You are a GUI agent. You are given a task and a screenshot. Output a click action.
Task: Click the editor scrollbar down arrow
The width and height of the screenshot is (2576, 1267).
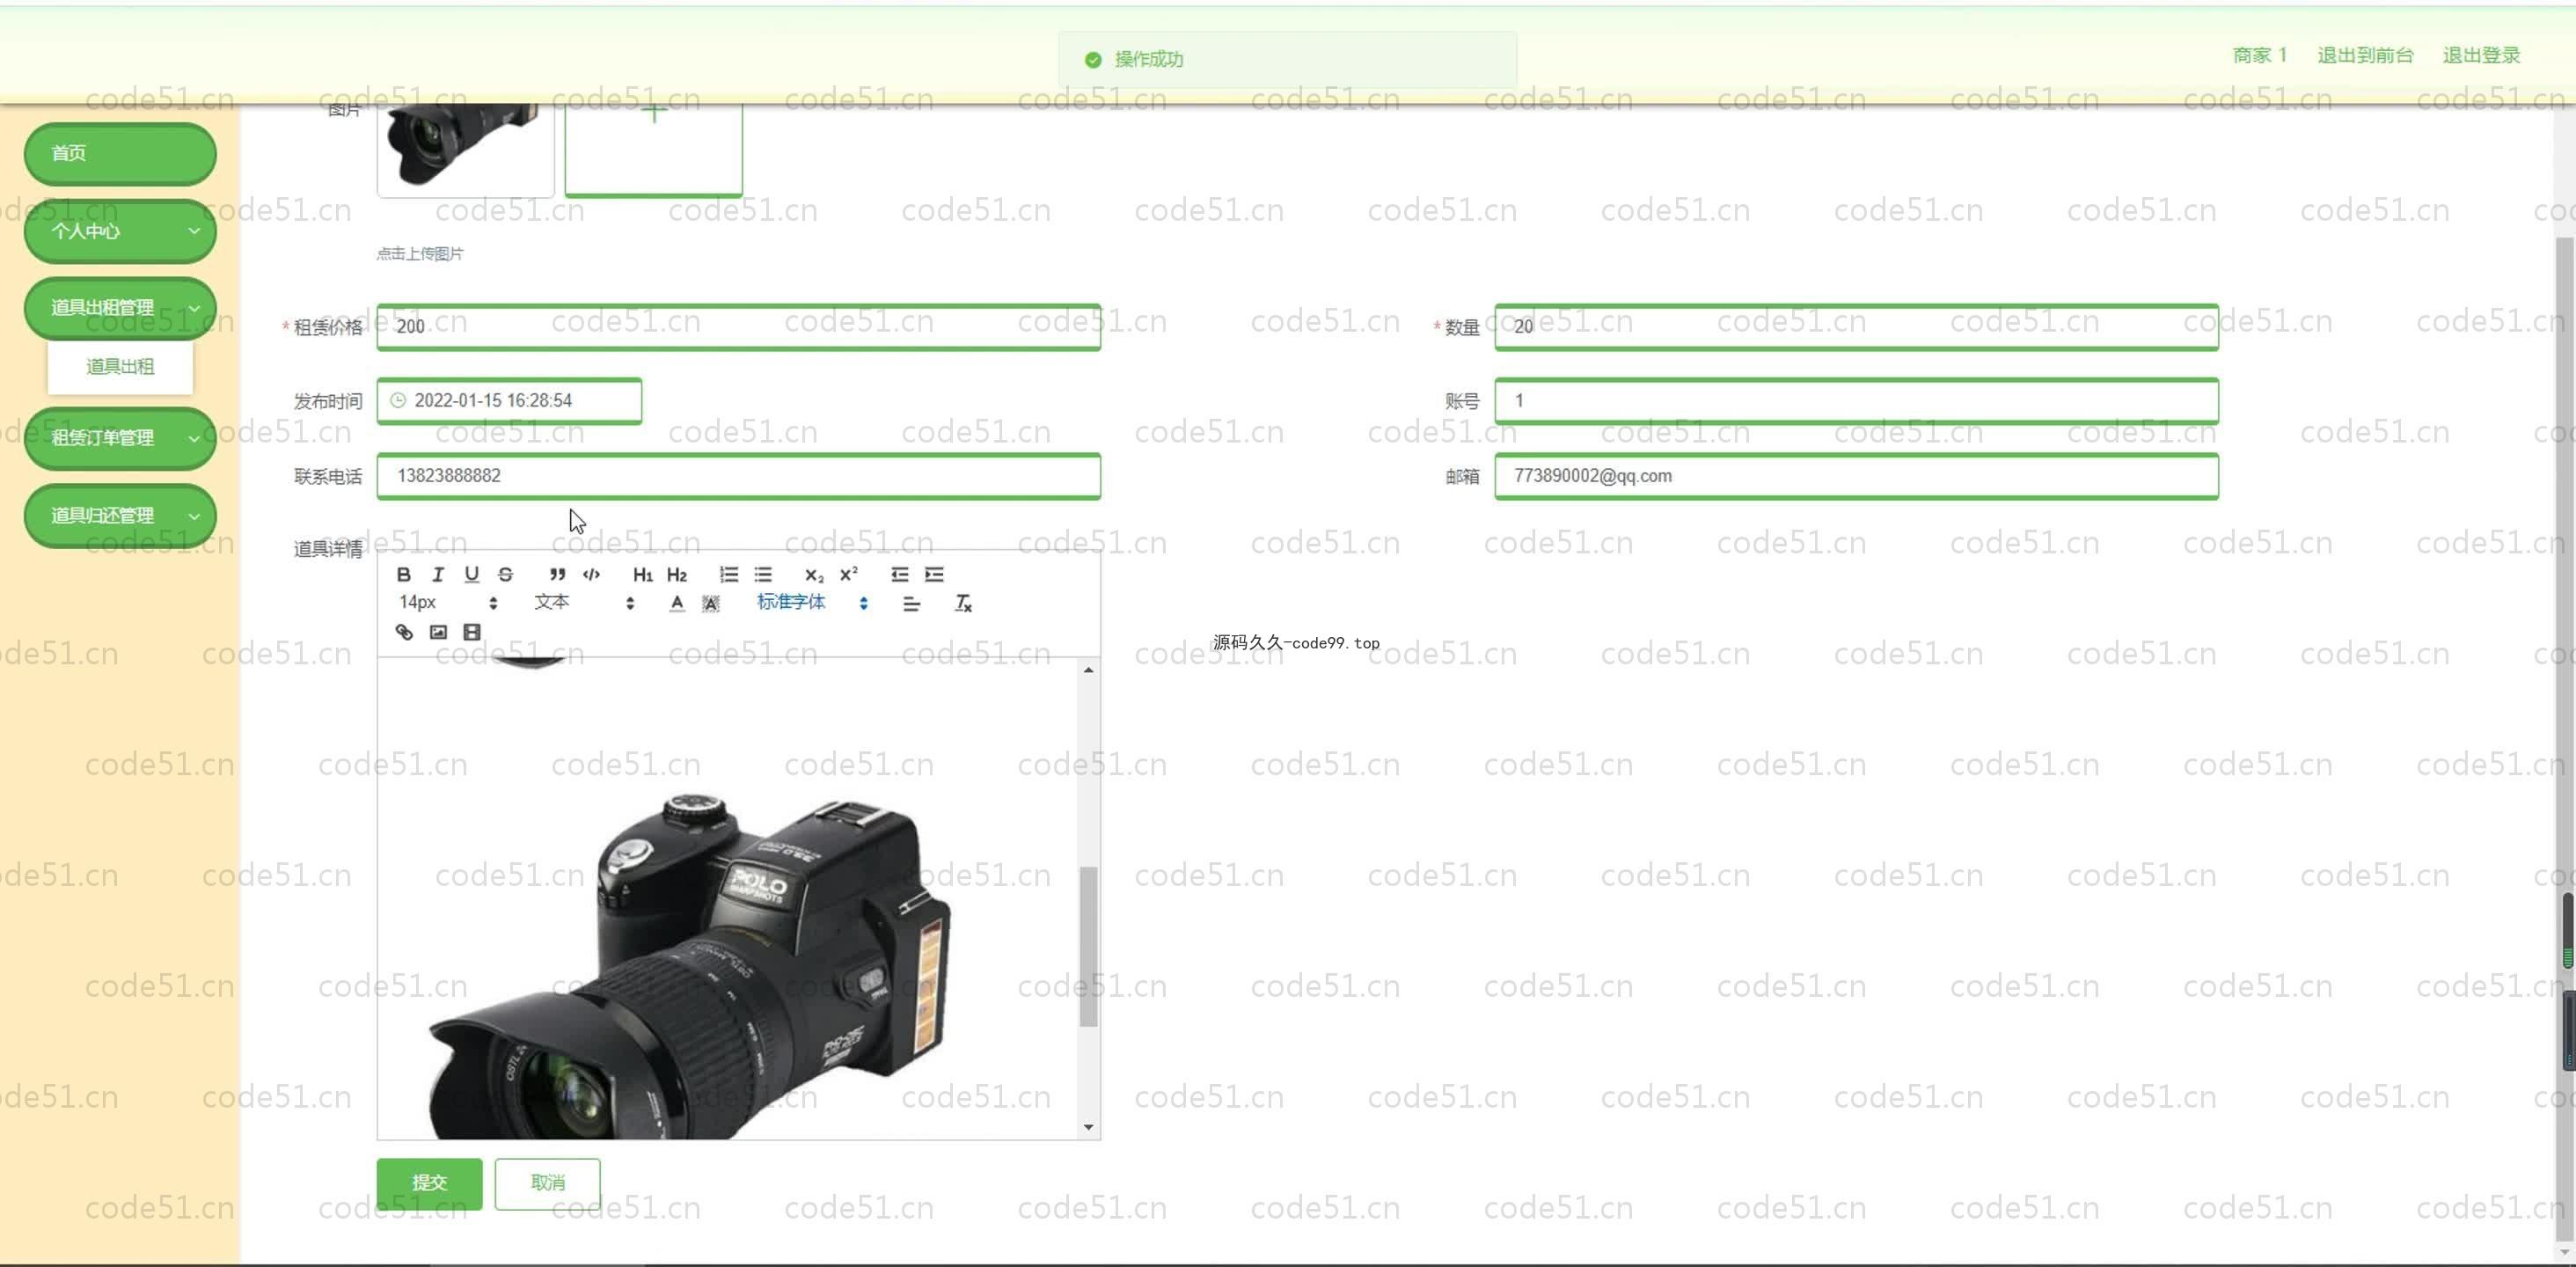(x=1088, y=1127)
